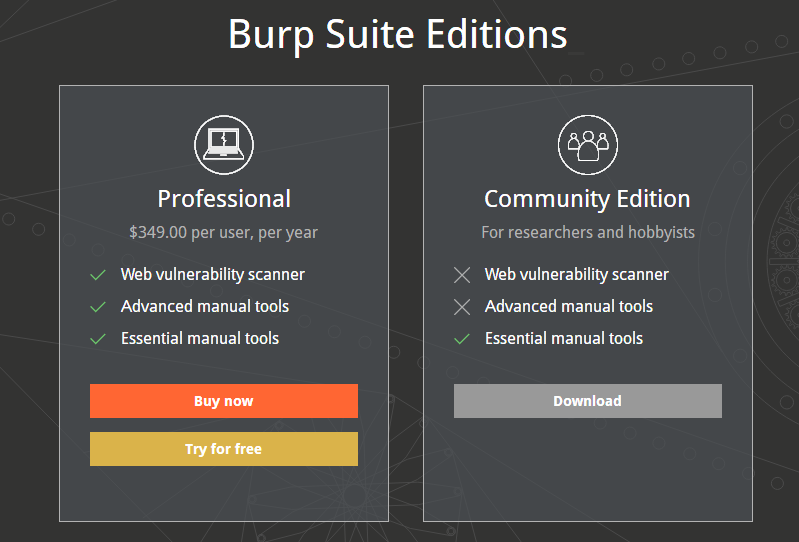The width and height of the screenshot is (799, 542).
Task: Download the Community Edition
Action: pos(588,401)
